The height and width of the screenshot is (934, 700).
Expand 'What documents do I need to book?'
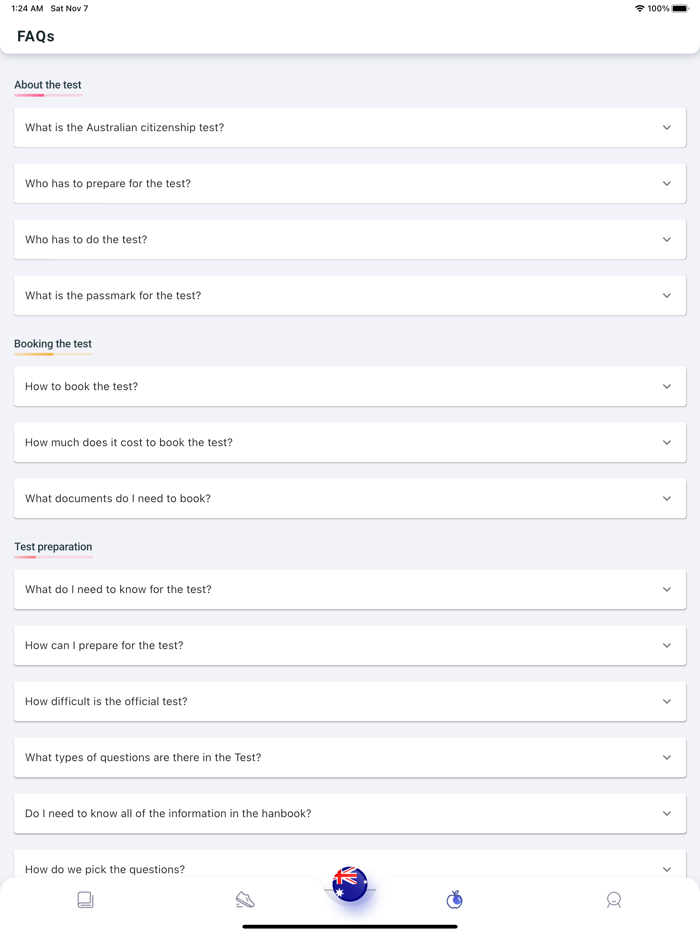pyautogui.click(x=349, y=498)
